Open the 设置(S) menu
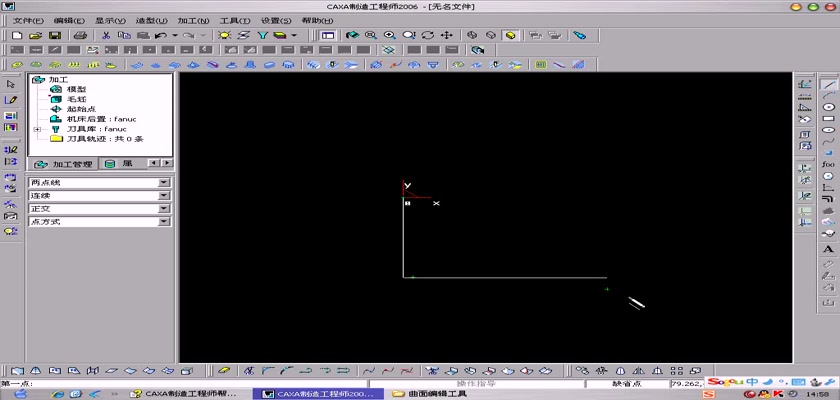The height and width of the screenshot is (400, 840). (276, 20)
